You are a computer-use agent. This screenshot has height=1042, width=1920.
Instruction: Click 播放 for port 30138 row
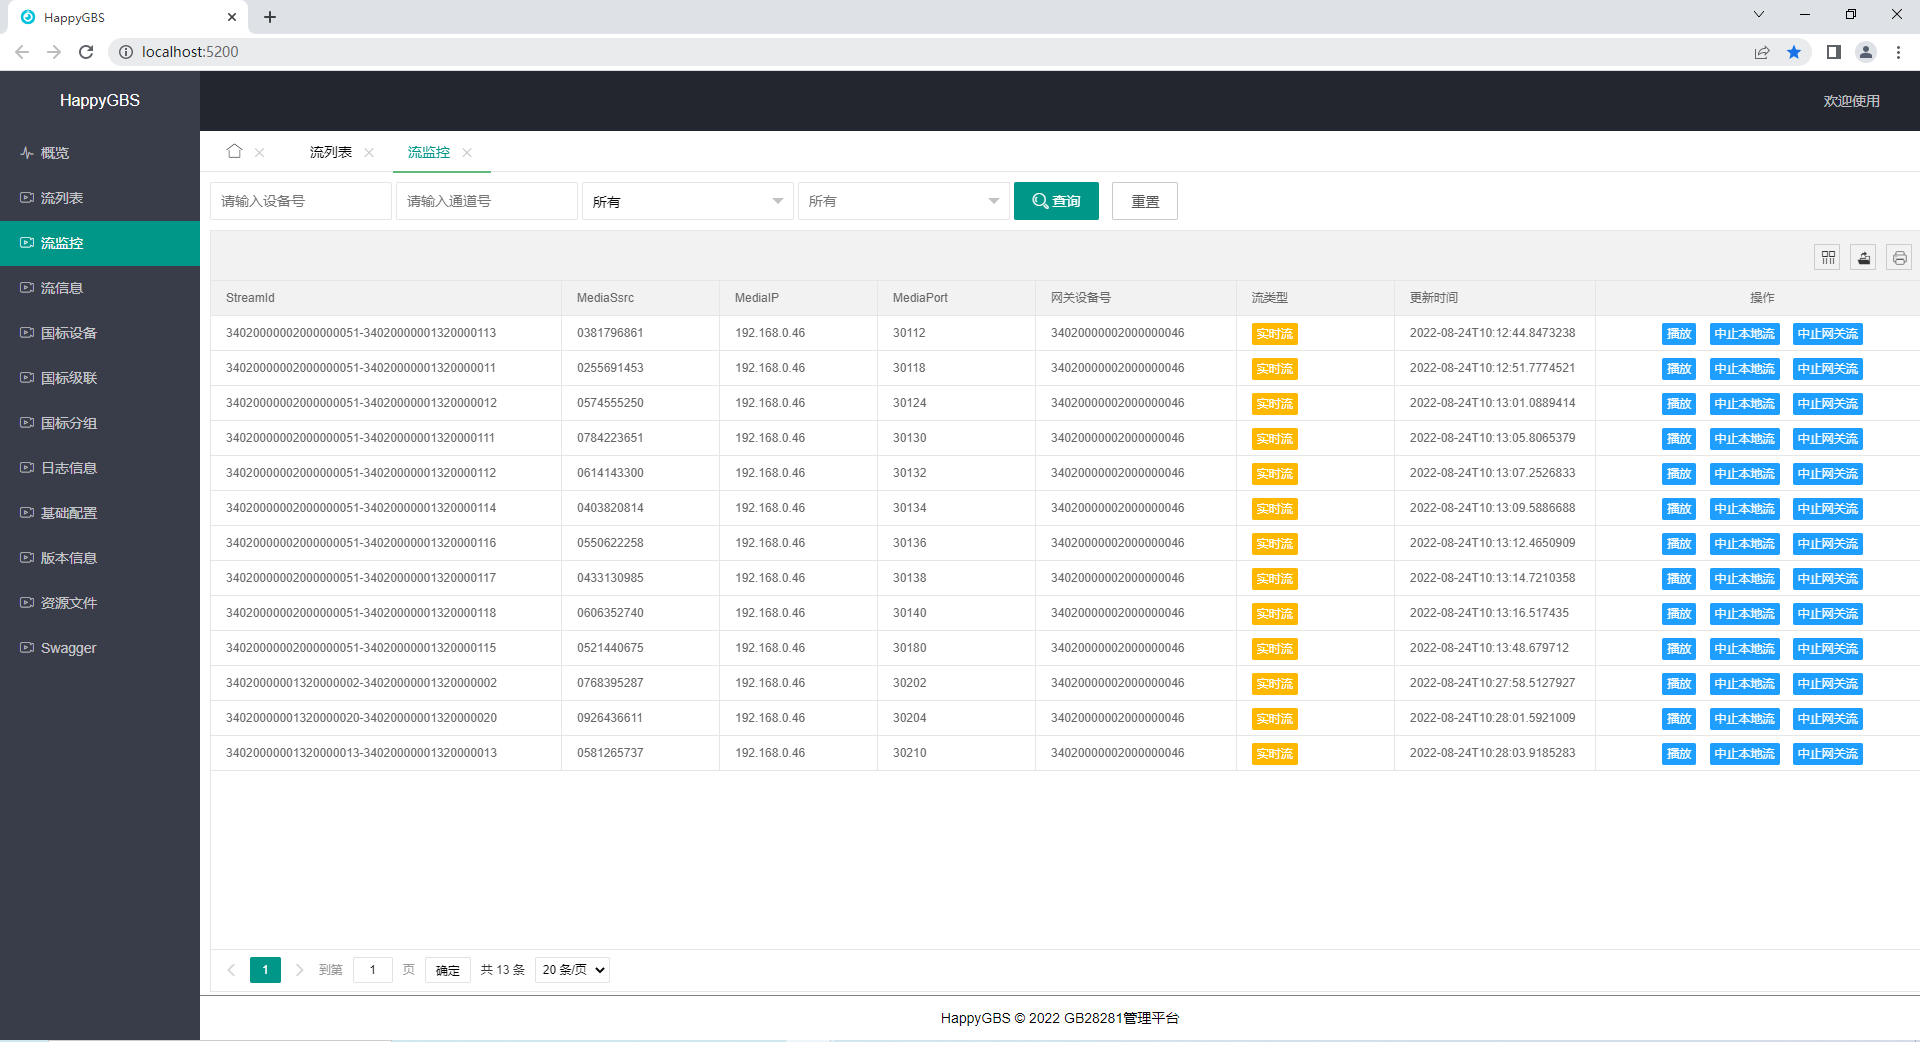pos(1679,579)
